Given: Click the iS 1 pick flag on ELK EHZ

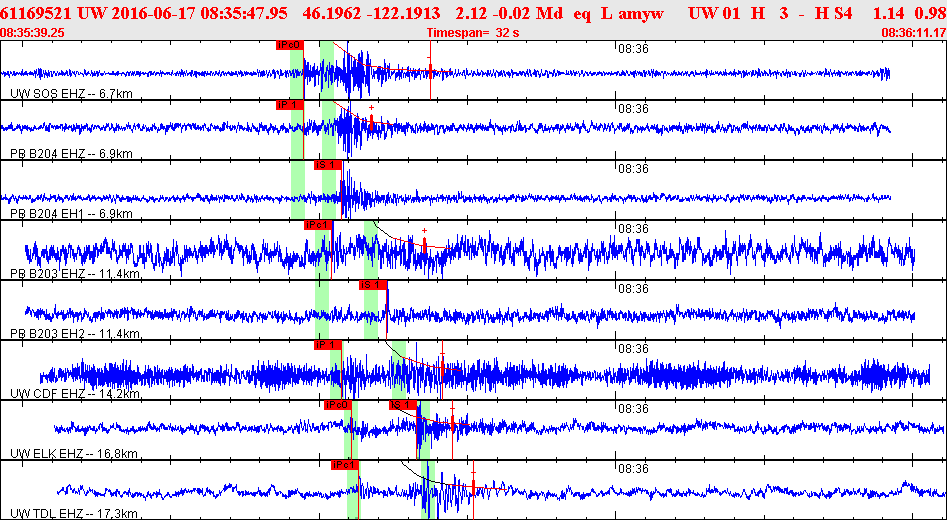Looking at the screenshot, I should point(403,405).
